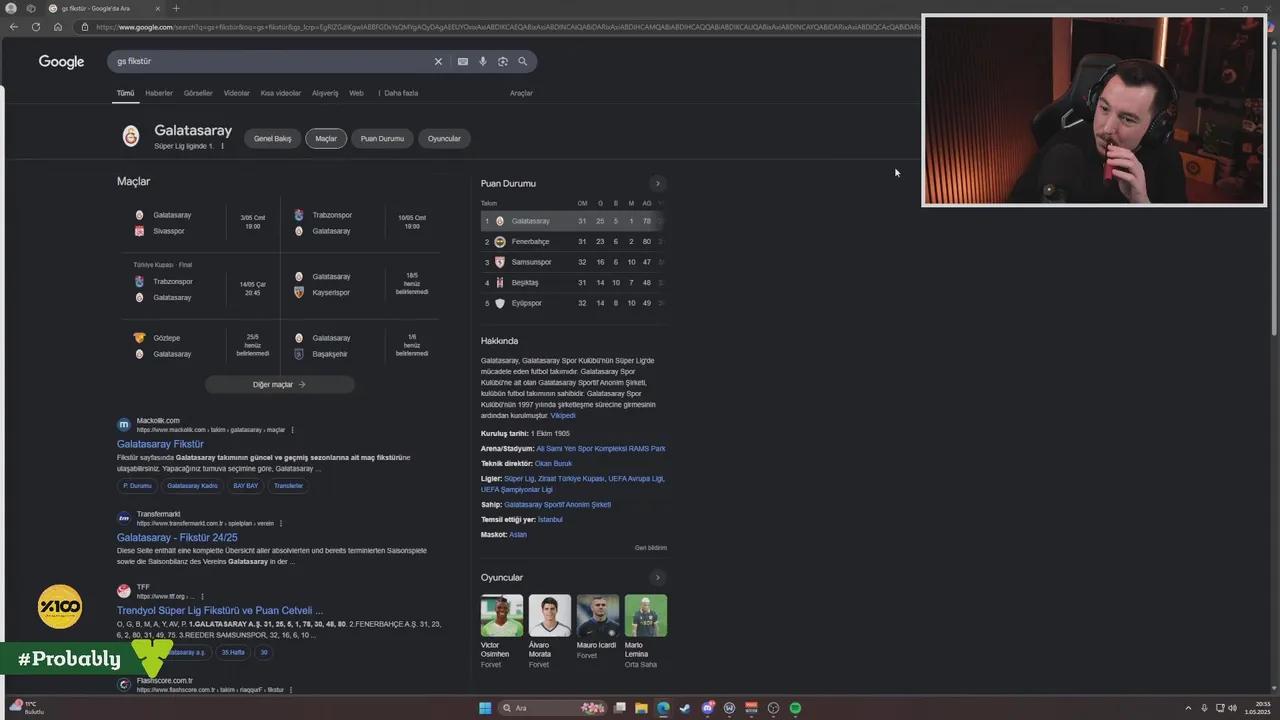
Task: Open the Türkiye Kupası final match card
Action: click(200, 285)
